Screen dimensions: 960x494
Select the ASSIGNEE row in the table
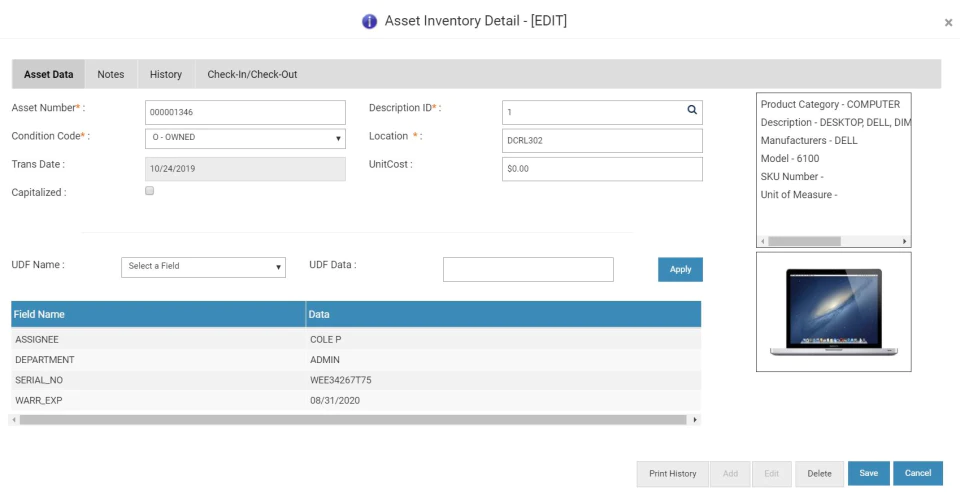pos(356,339)
